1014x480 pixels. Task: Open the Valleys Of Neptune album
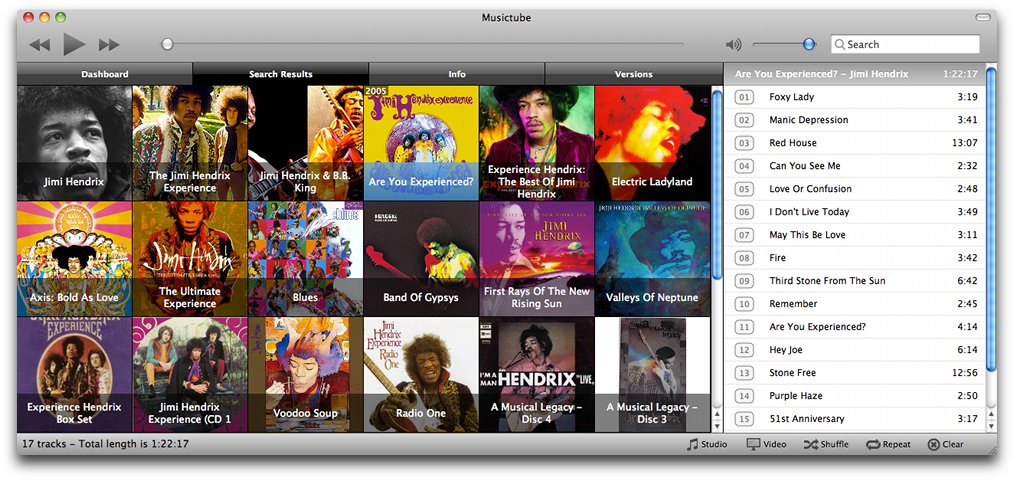click(652, 259)
